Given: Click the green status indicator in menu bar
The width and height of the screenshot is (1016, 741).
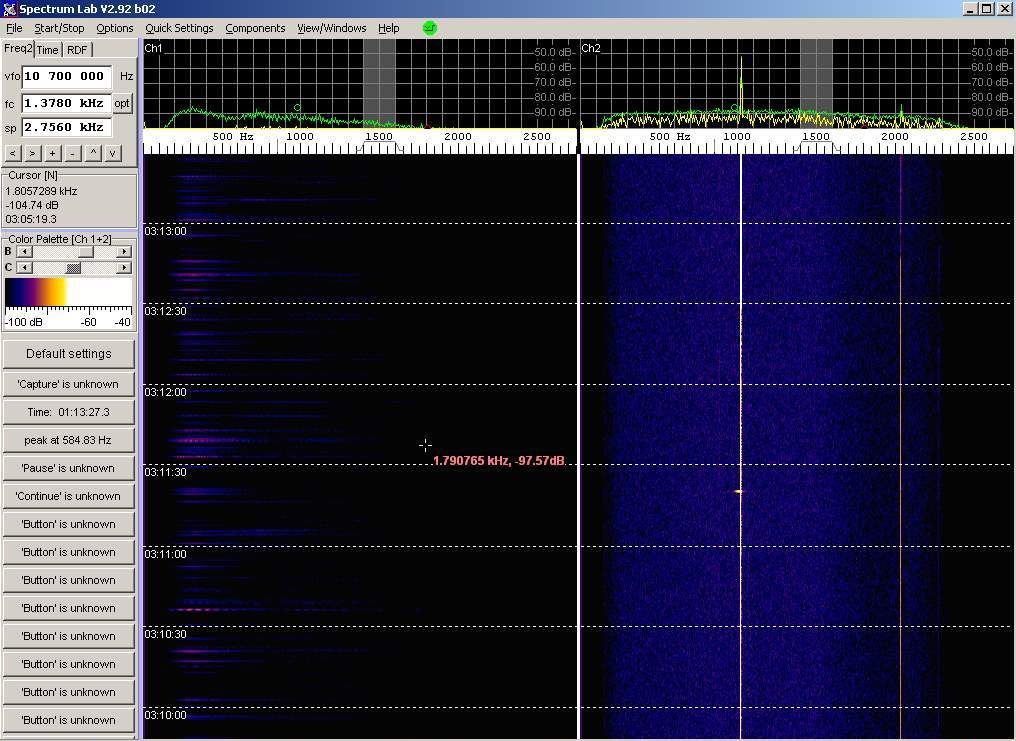Looking at the screenshot, I should coord(430,28).
